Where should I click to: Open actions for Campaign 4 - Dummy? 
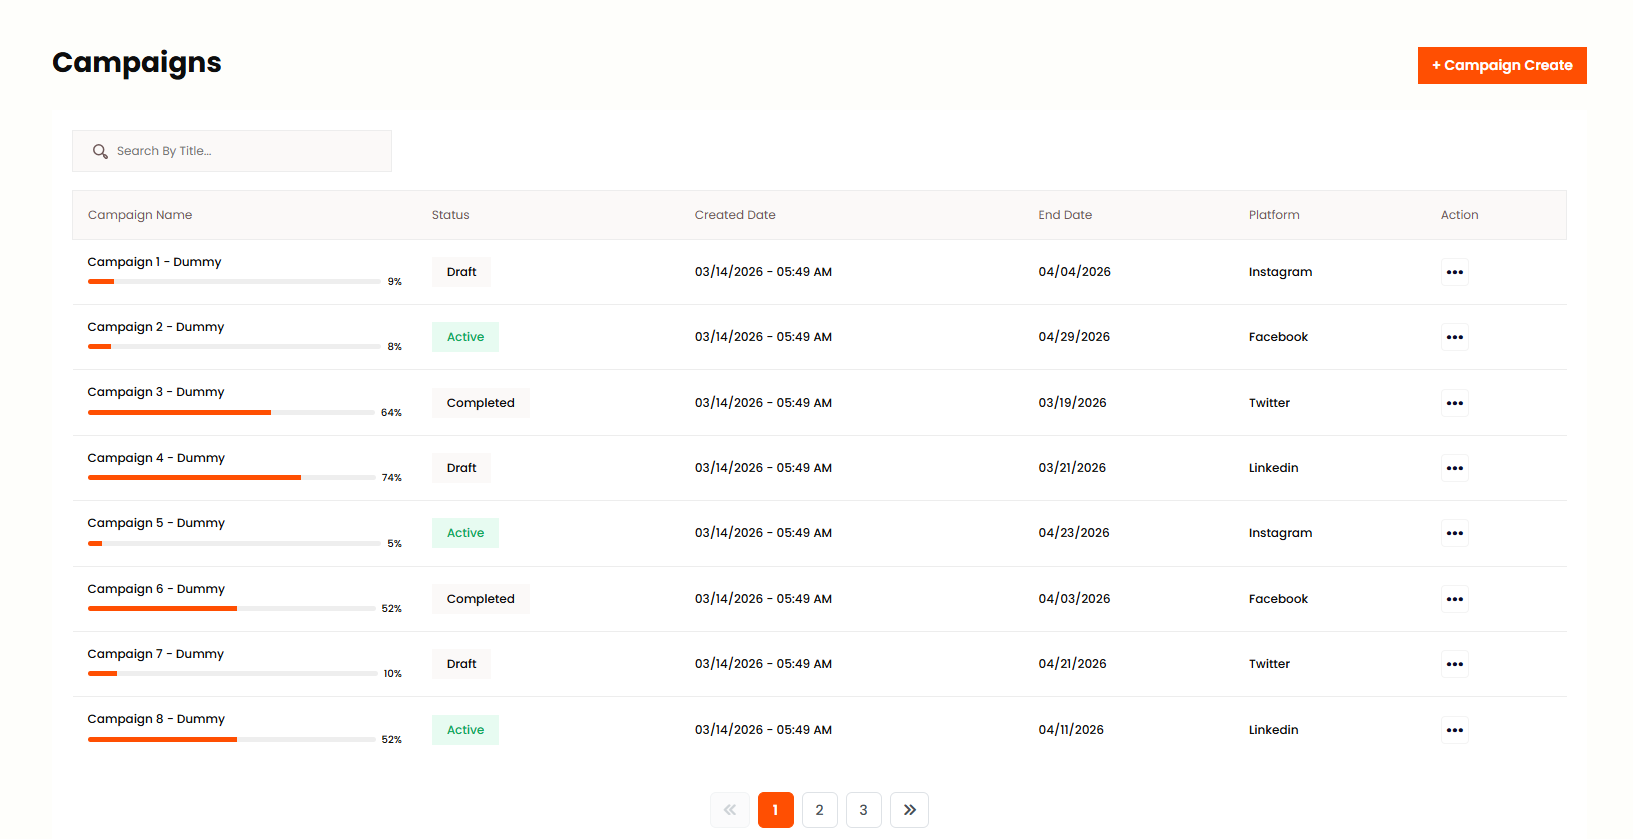click(1454, 468)
